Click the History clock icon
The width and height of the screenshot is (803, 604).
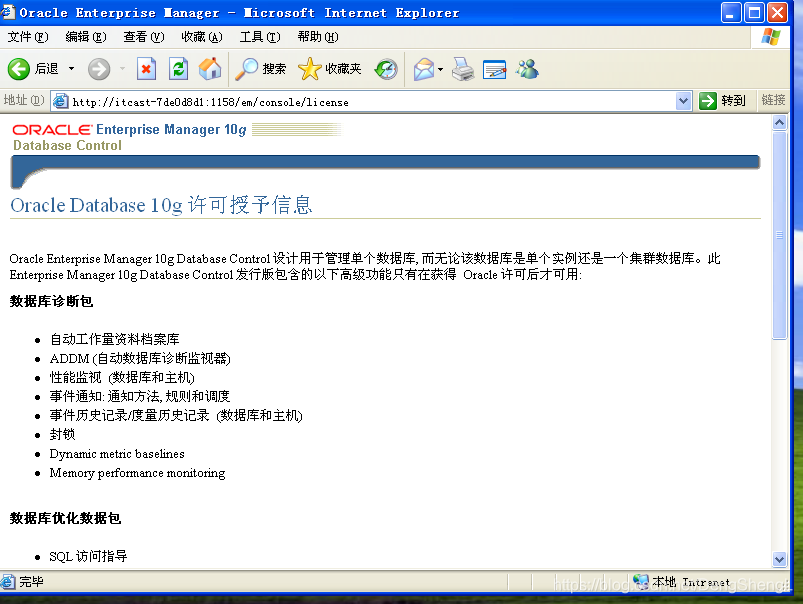[386, 69]
